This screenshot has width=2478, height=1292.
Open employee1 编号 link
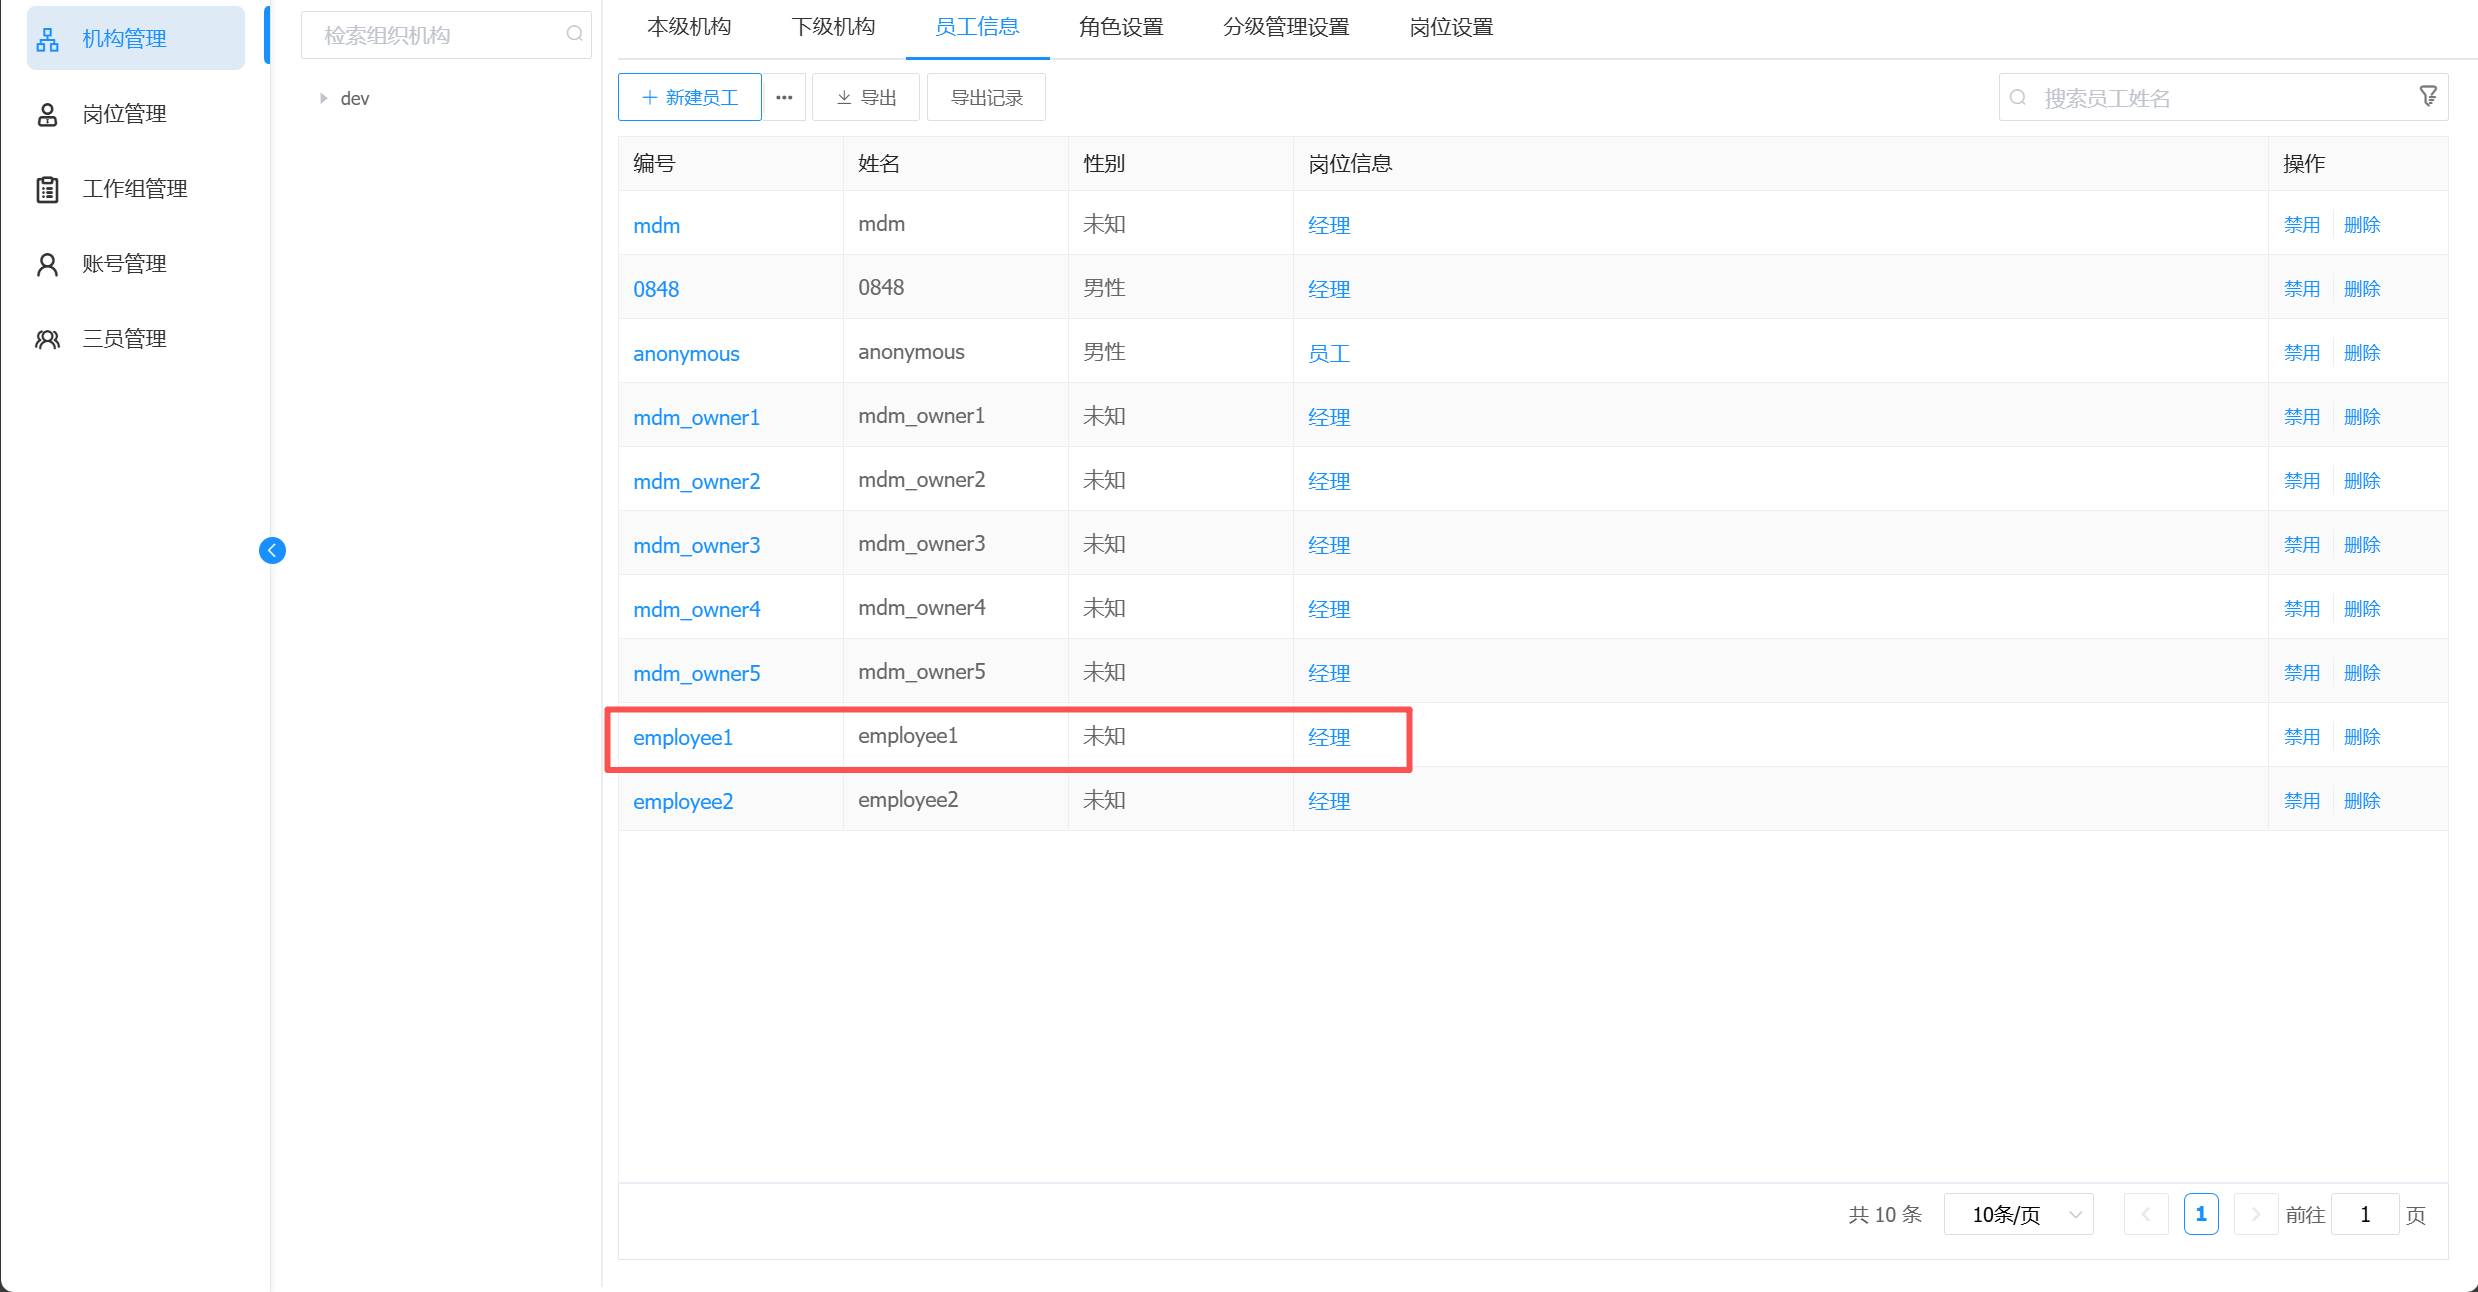683,738
